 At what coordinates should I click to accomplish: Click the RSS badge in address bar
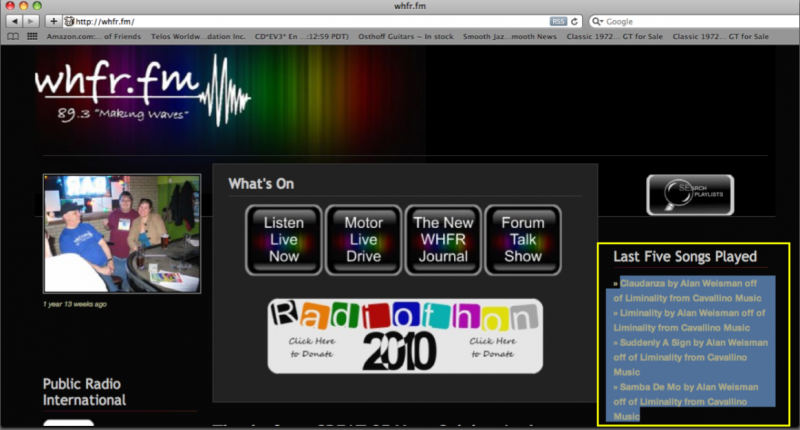558,21
